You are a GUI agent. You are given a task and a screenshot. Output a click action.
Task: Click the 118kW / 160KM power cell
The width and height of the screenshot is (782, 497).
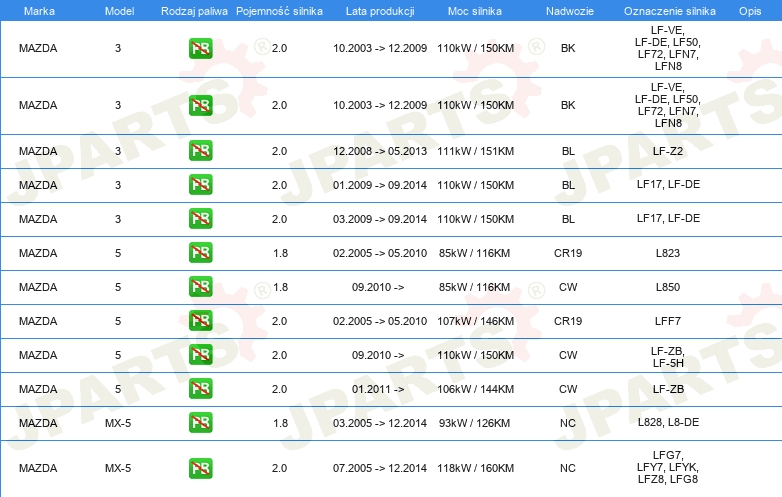475,468
